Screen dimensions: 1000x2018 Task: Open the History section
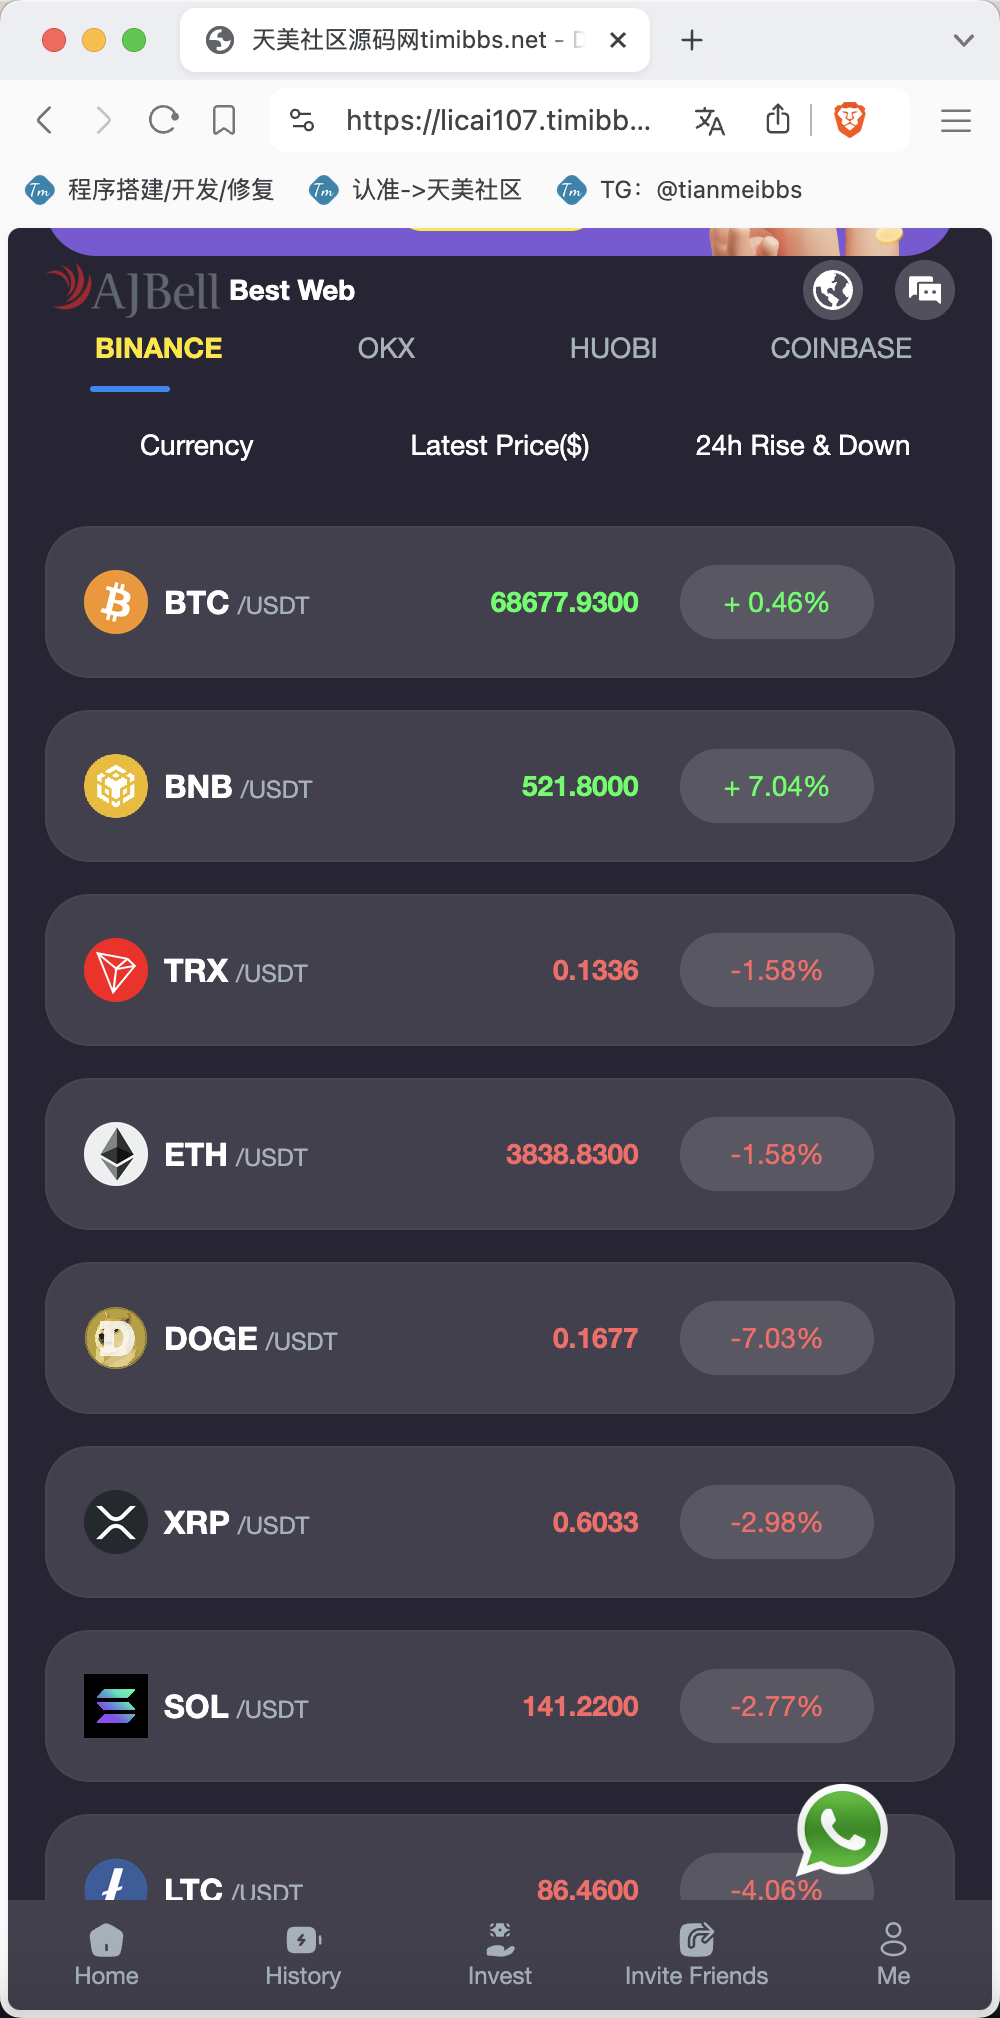point(303,1954)
